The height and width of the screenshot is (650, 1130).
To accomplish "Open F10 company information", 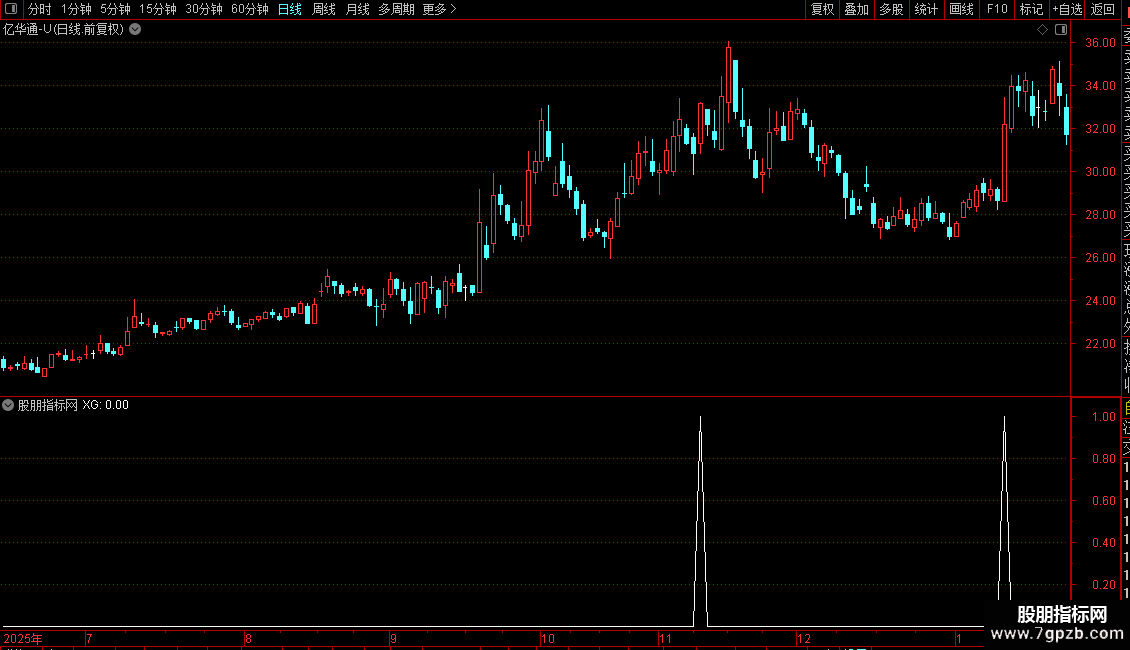I will coord(997,9).
